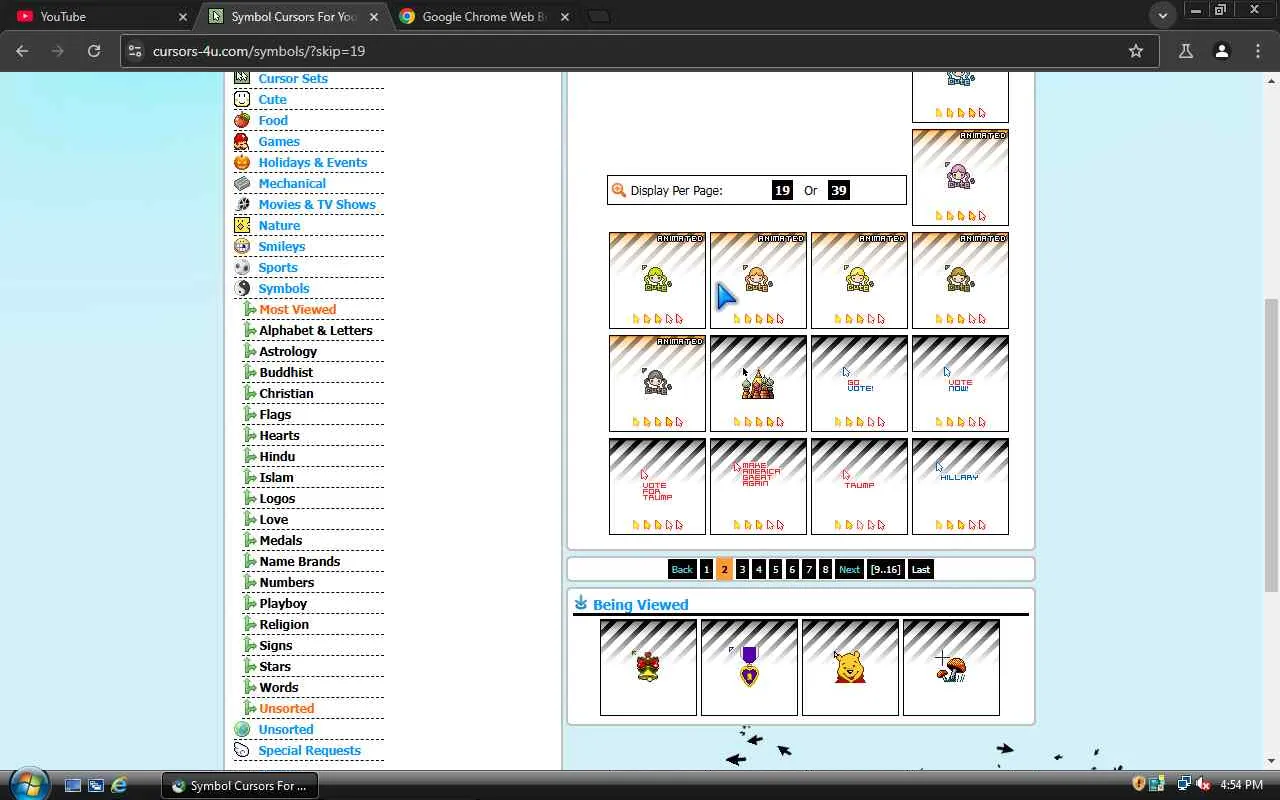The height and width of the screenshot is (800, 1280).
Task: Click the Show Desktop quick launch icon
Action: (x=73, y=785)
